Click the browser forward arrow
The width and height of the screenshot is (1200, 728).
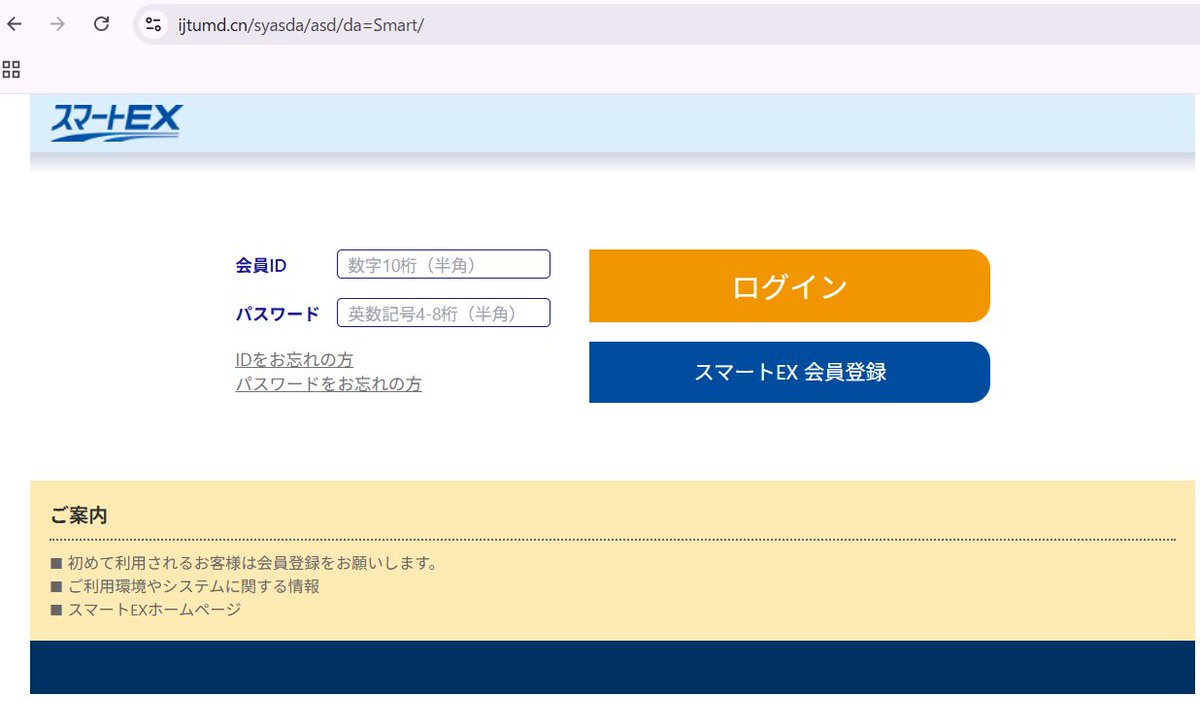[x=58, y=24]
